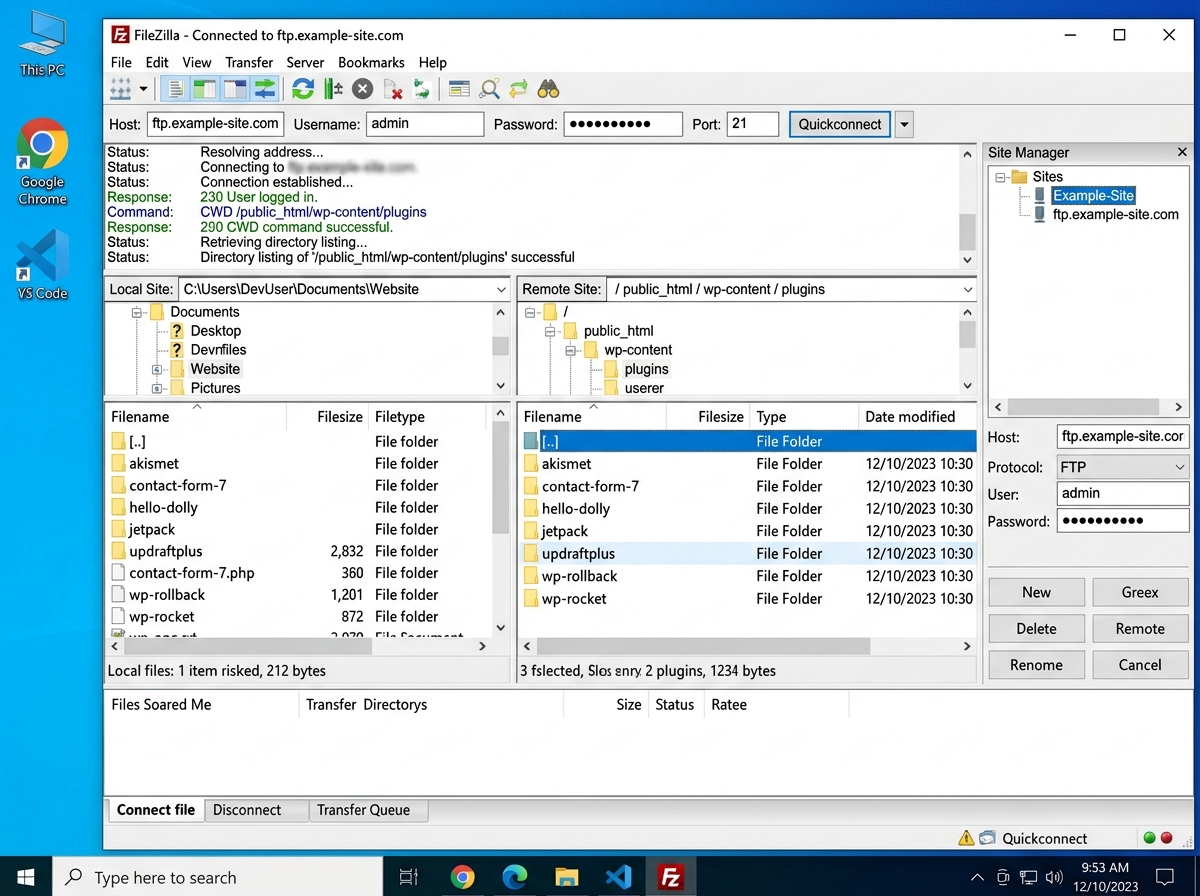1200x896 pixels.
Task: Collapse the Documents node in local tree
Action: (x=138, y=312)
